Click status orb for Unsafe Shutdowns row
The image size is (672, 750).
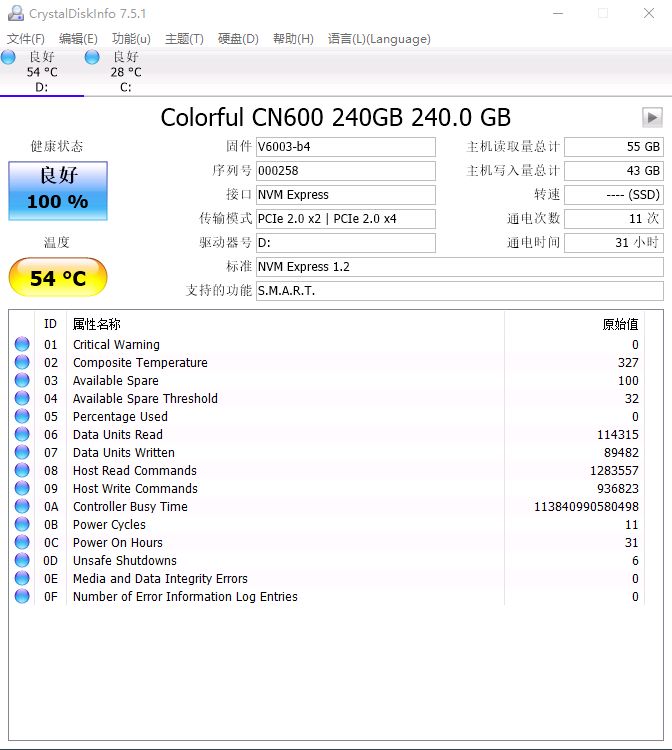click(x=22, y=560)
